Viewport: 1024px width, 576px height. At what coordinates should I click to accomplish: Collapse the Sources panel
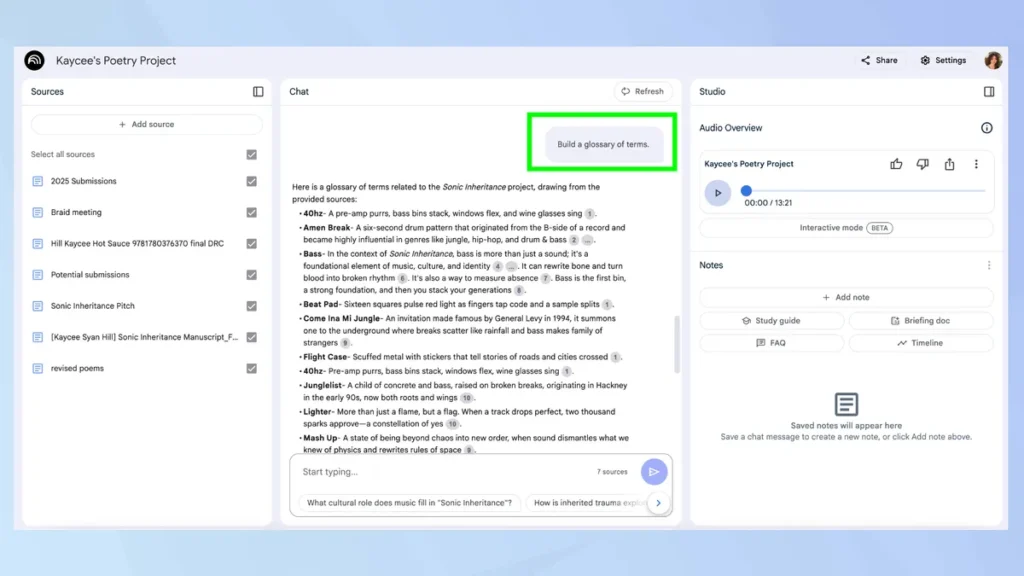point(258,92)
